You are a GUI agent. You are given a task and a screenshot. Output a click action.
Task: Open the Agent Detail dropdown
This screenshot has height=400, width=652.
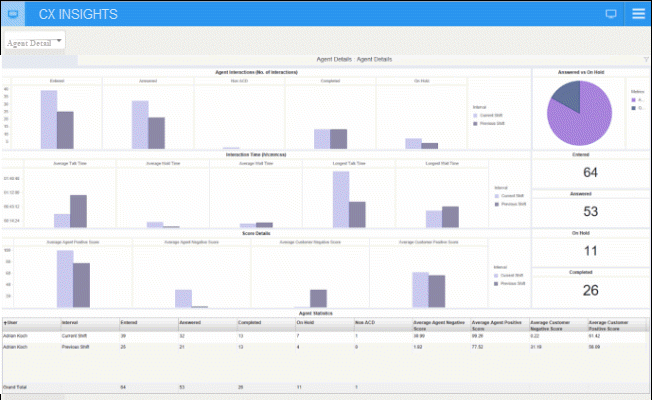click(35, 43)
